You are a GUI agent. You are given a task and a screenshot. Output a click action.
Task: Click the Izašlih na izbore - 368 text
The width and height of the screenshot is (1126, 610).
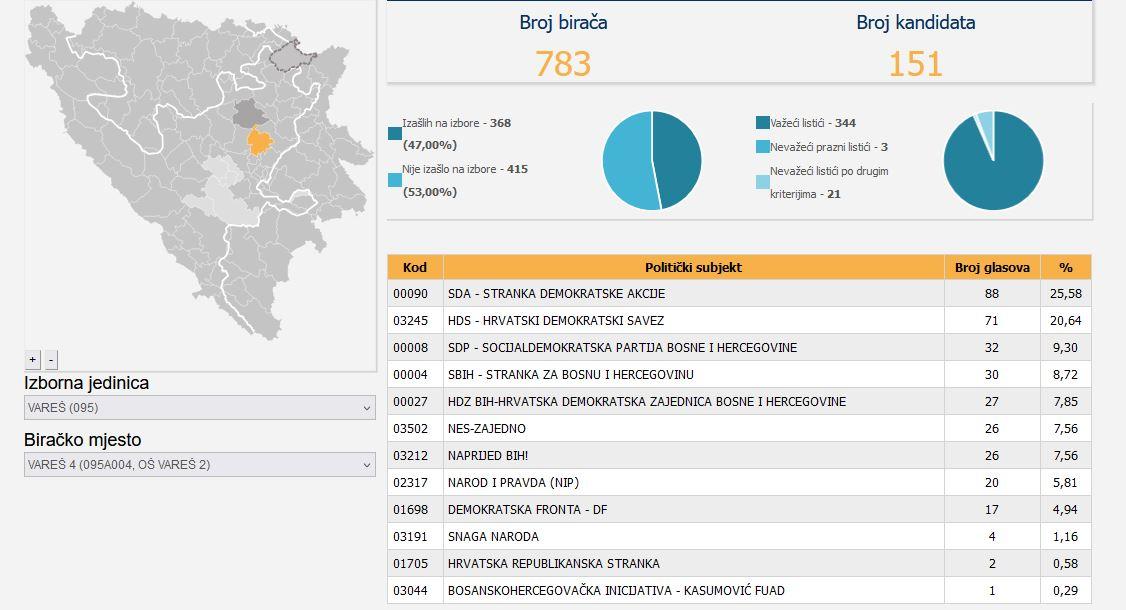tap(457, 123)
